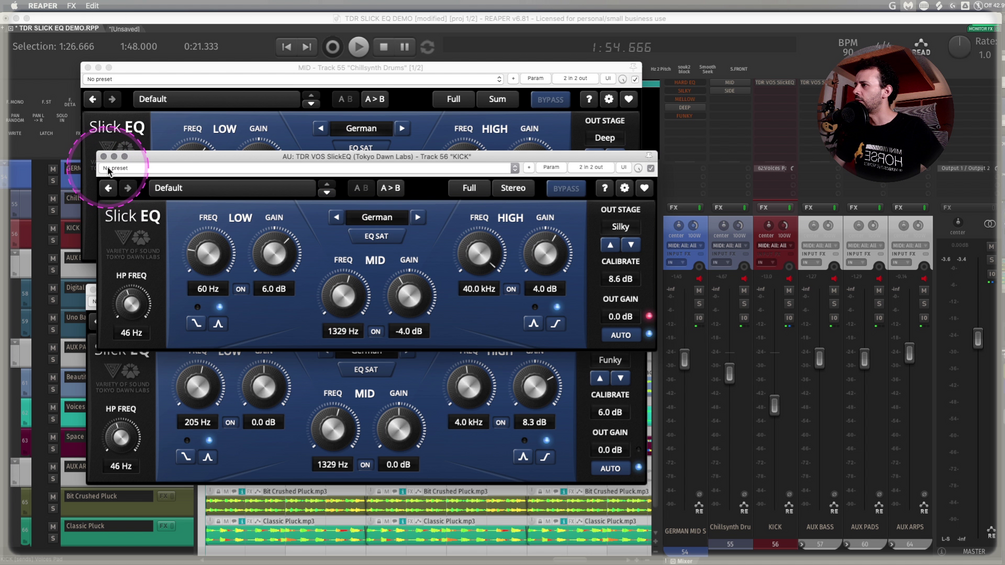Toggle BYPASS in Track 55 SlickEQ window
The width and height of the screenshot is (1005, 565).
pyautogui.click(x=550, y=99)
